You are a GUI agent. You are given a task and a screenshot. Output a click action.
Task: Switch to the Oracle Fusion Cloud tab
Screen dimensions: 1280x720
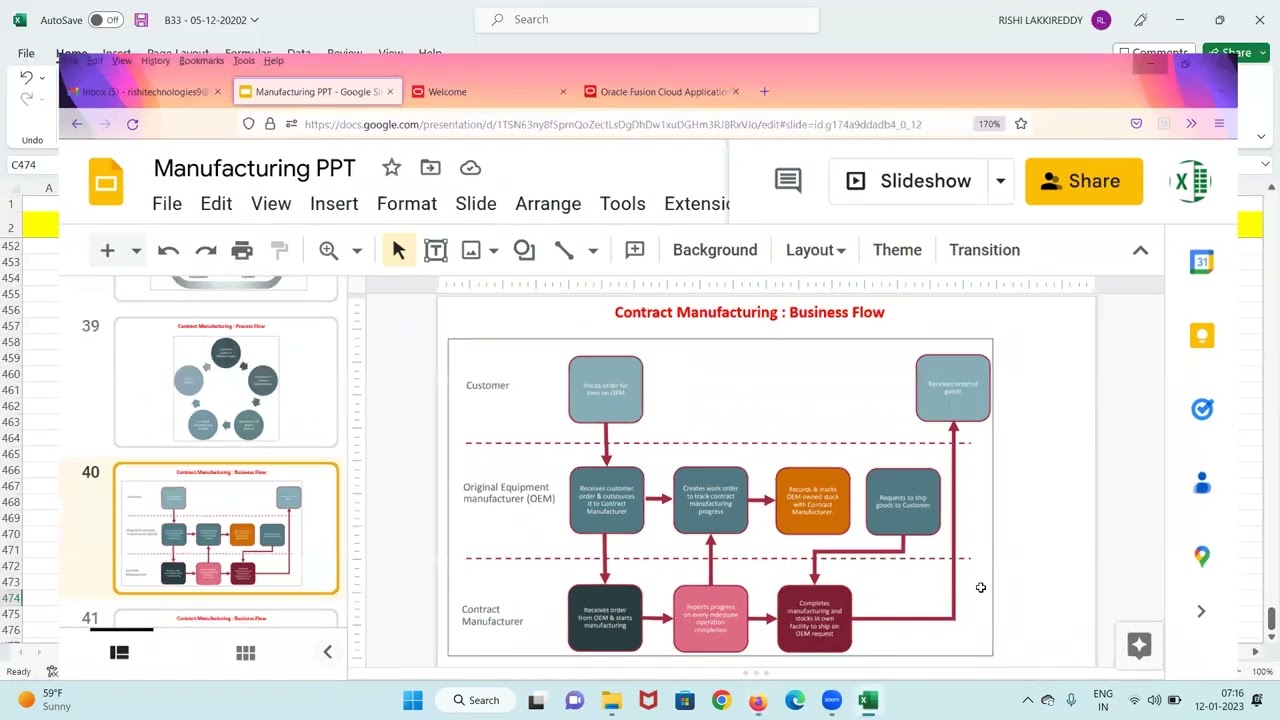pos(663,92)
